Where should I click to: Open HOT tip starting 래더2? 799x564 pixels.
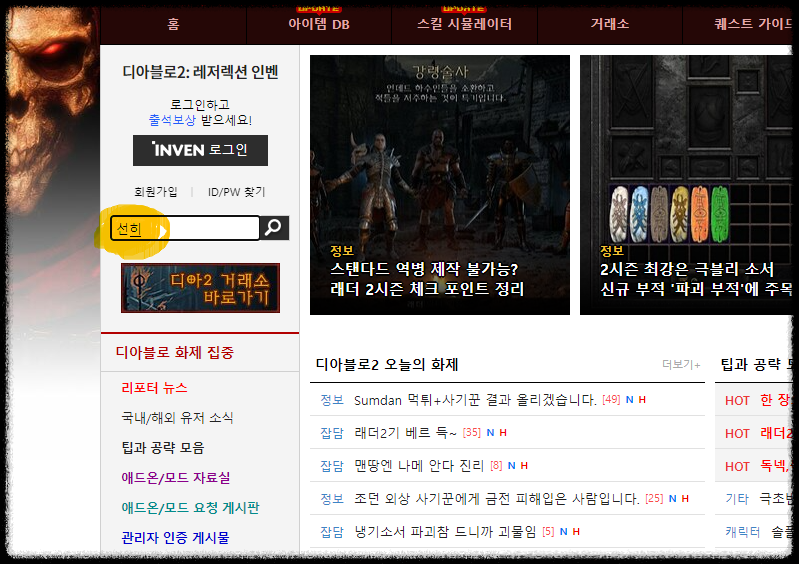click(x=776, y=433)
